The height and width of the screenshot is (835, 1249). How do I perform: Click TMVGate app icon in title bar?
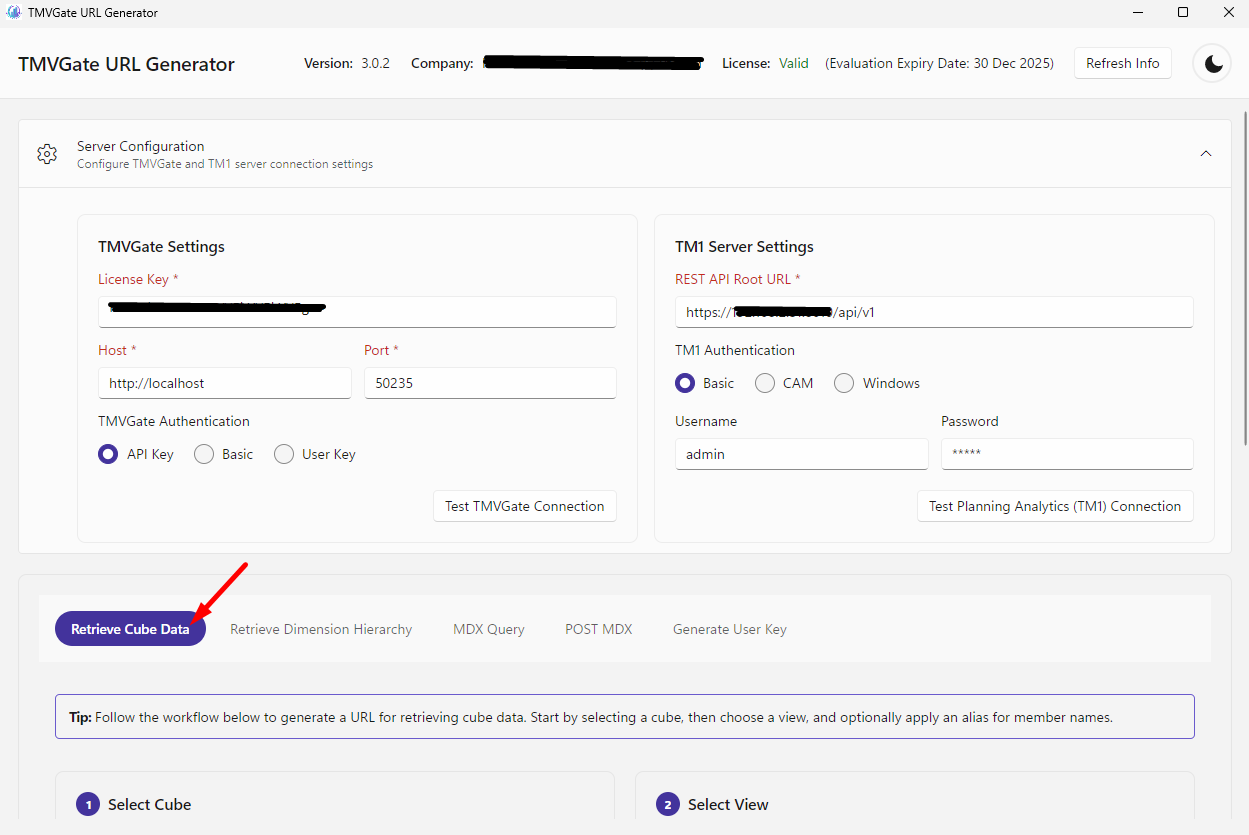coord(13,13)
